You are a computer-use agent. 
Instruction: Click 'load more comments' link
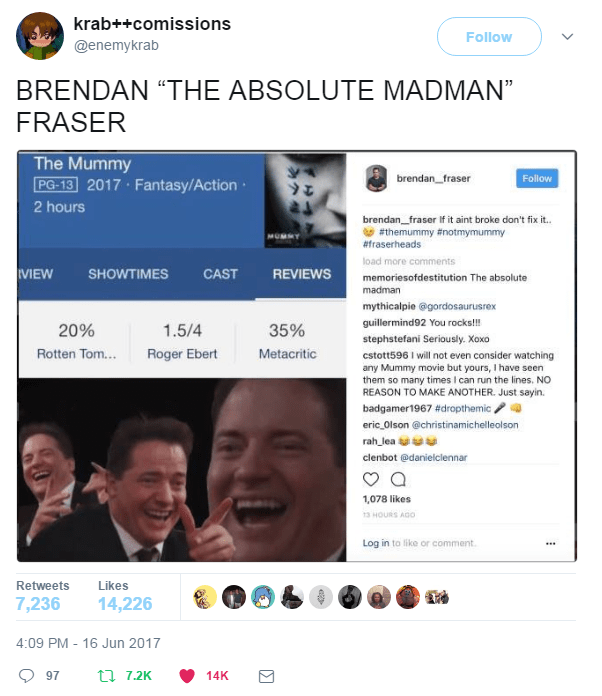tap(409, 261)
